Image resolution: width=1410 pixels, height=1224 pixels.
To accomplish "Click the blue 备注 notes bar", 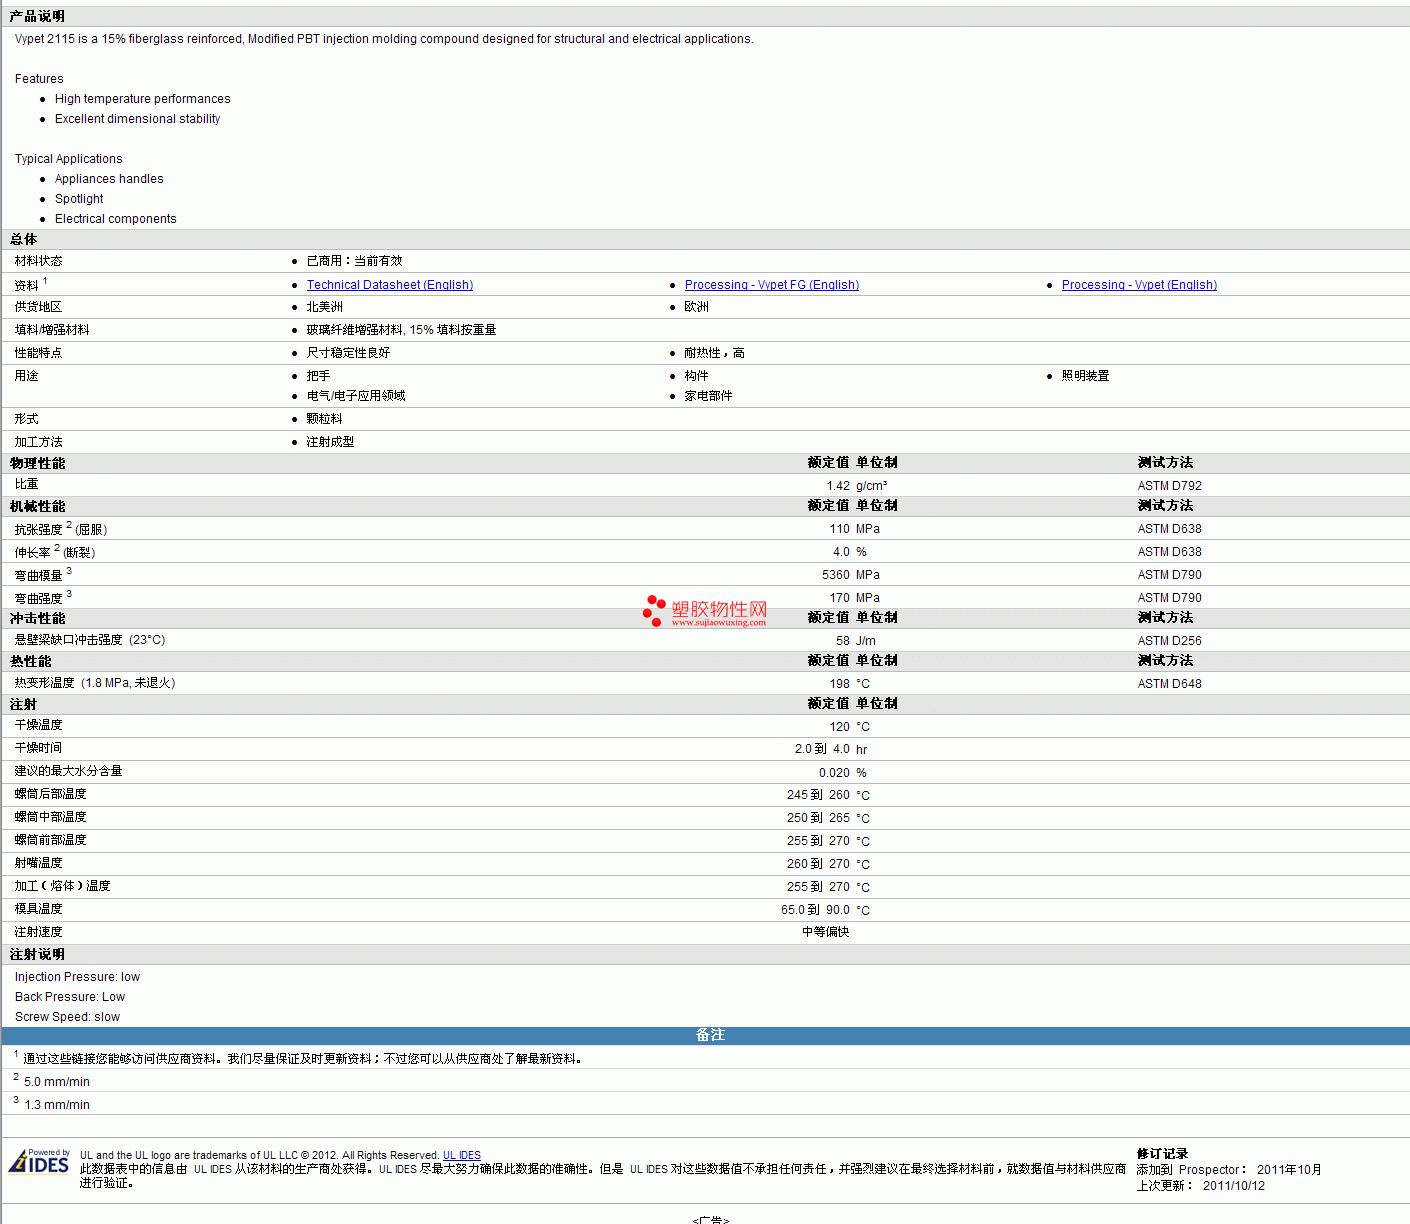I will pyautogui.click(x=705, y=1035).
